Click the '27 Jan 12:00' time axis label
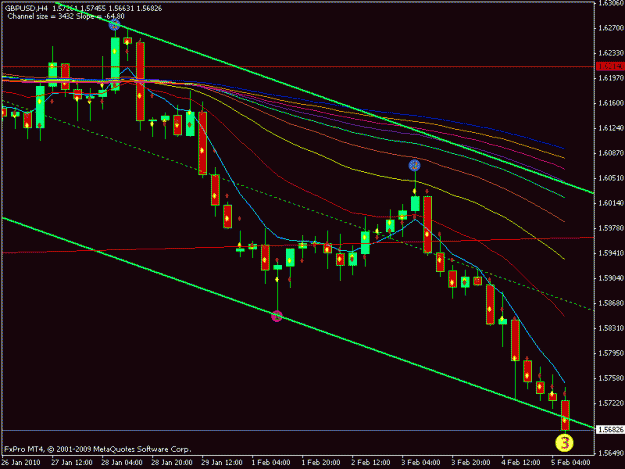625x469 pixels. coord(72,463)
